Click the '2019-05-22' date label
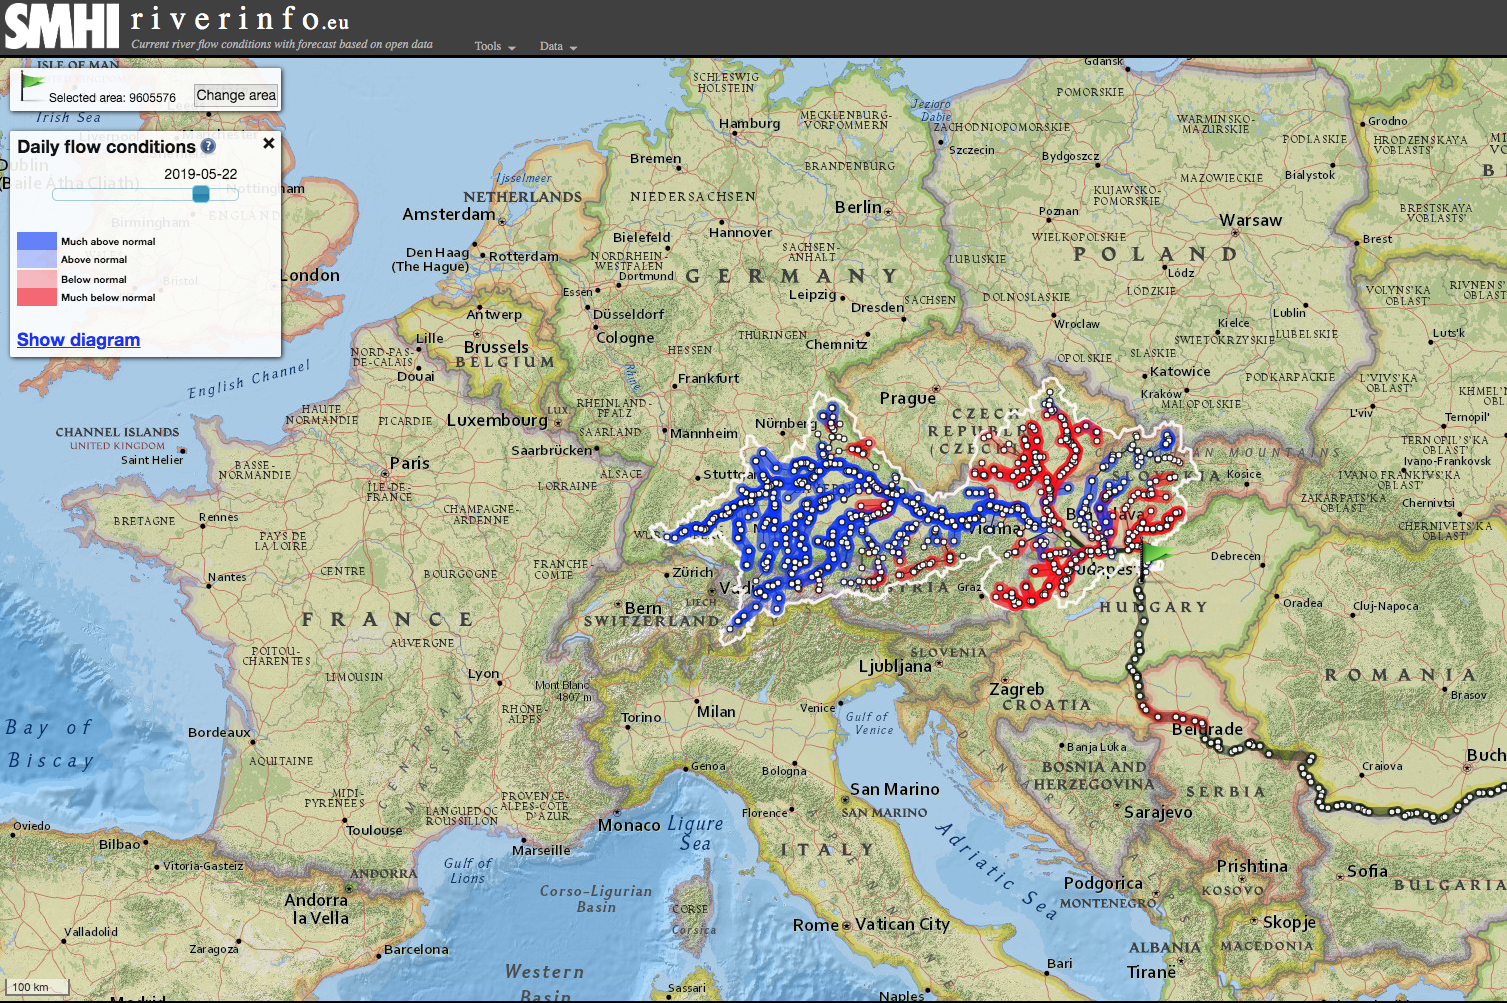 pos(201,174)
